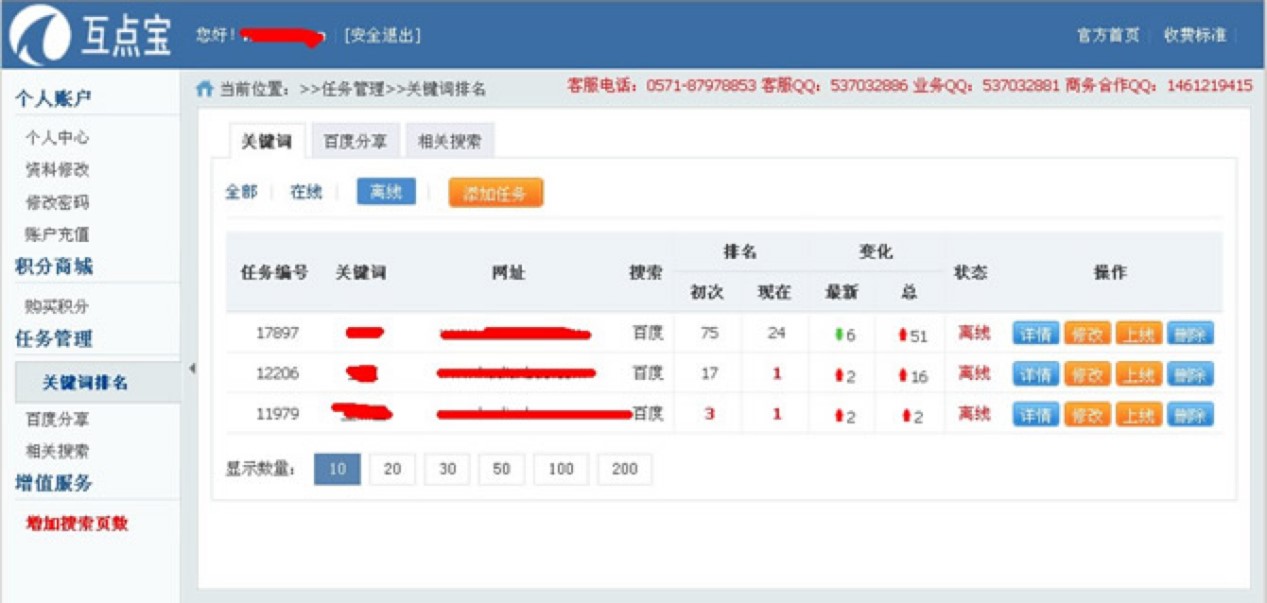
Task: Click the 互点宝 logo
Action: (x=90, y=33)
